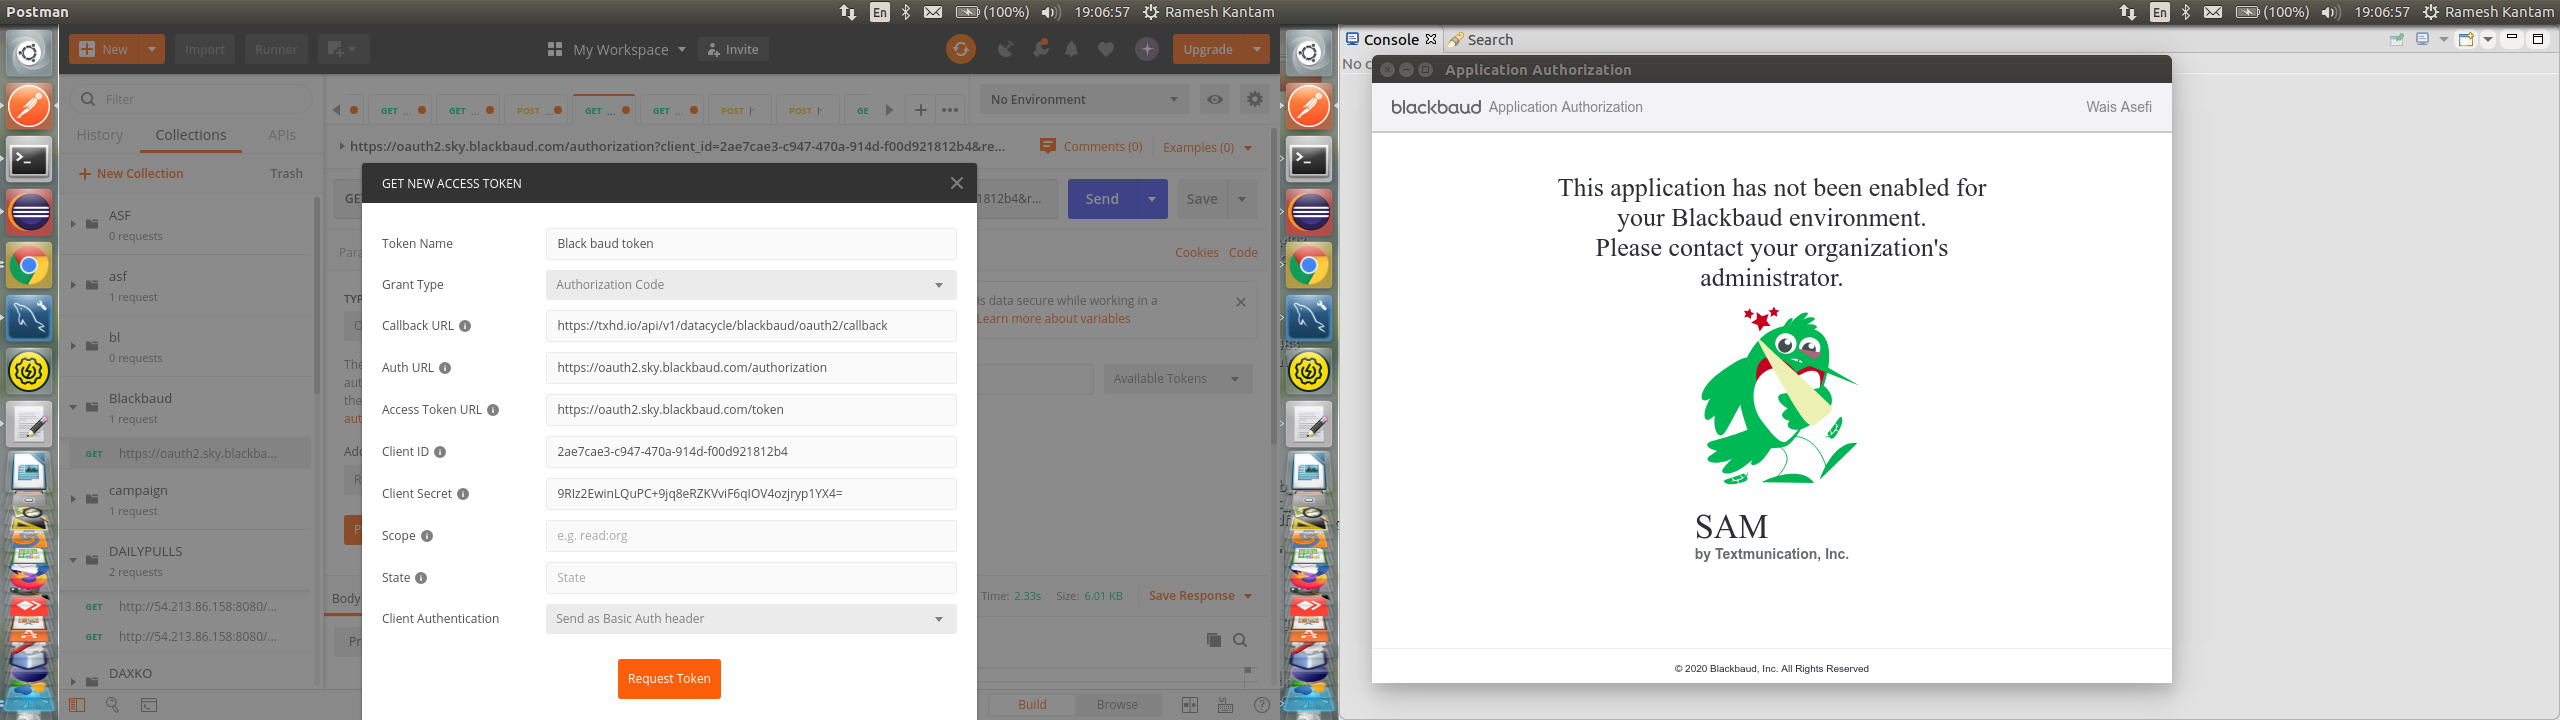2560x720 pixels.
Task: Open the New button dropdown arrow
Action: [x=152, y=49]
